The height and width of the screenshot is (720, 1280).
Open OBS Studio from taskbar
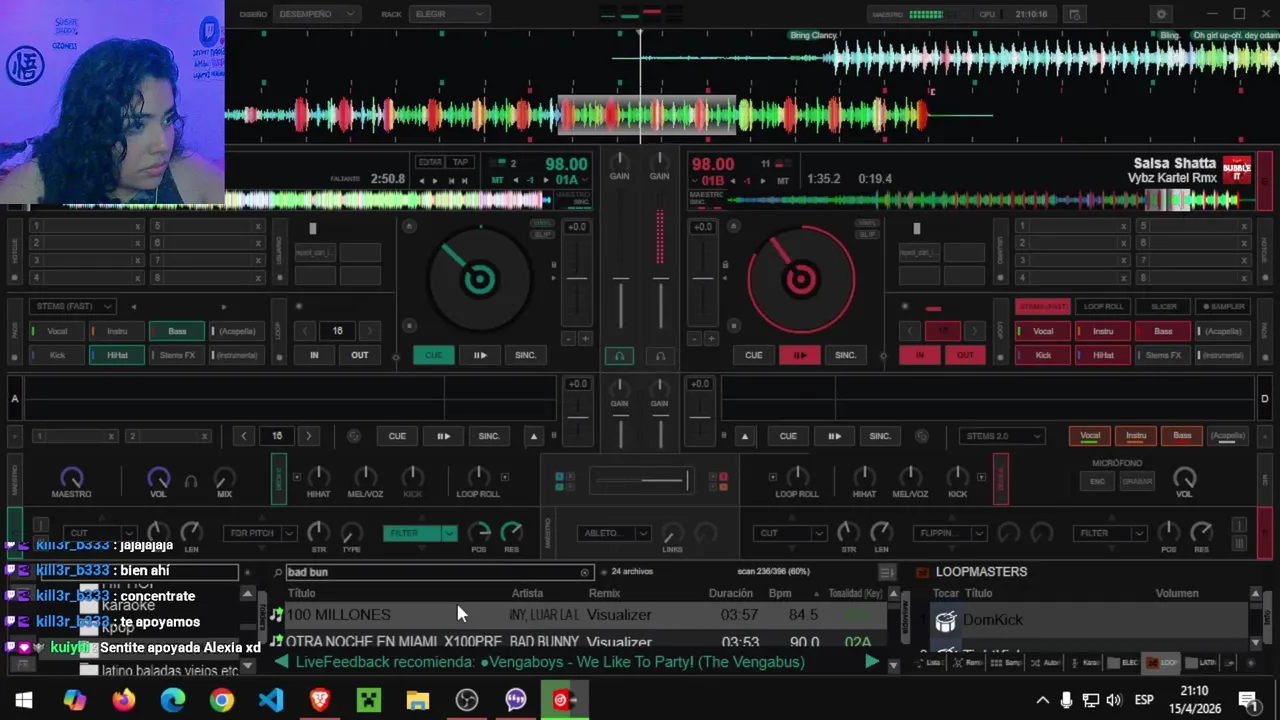point(467,700)
